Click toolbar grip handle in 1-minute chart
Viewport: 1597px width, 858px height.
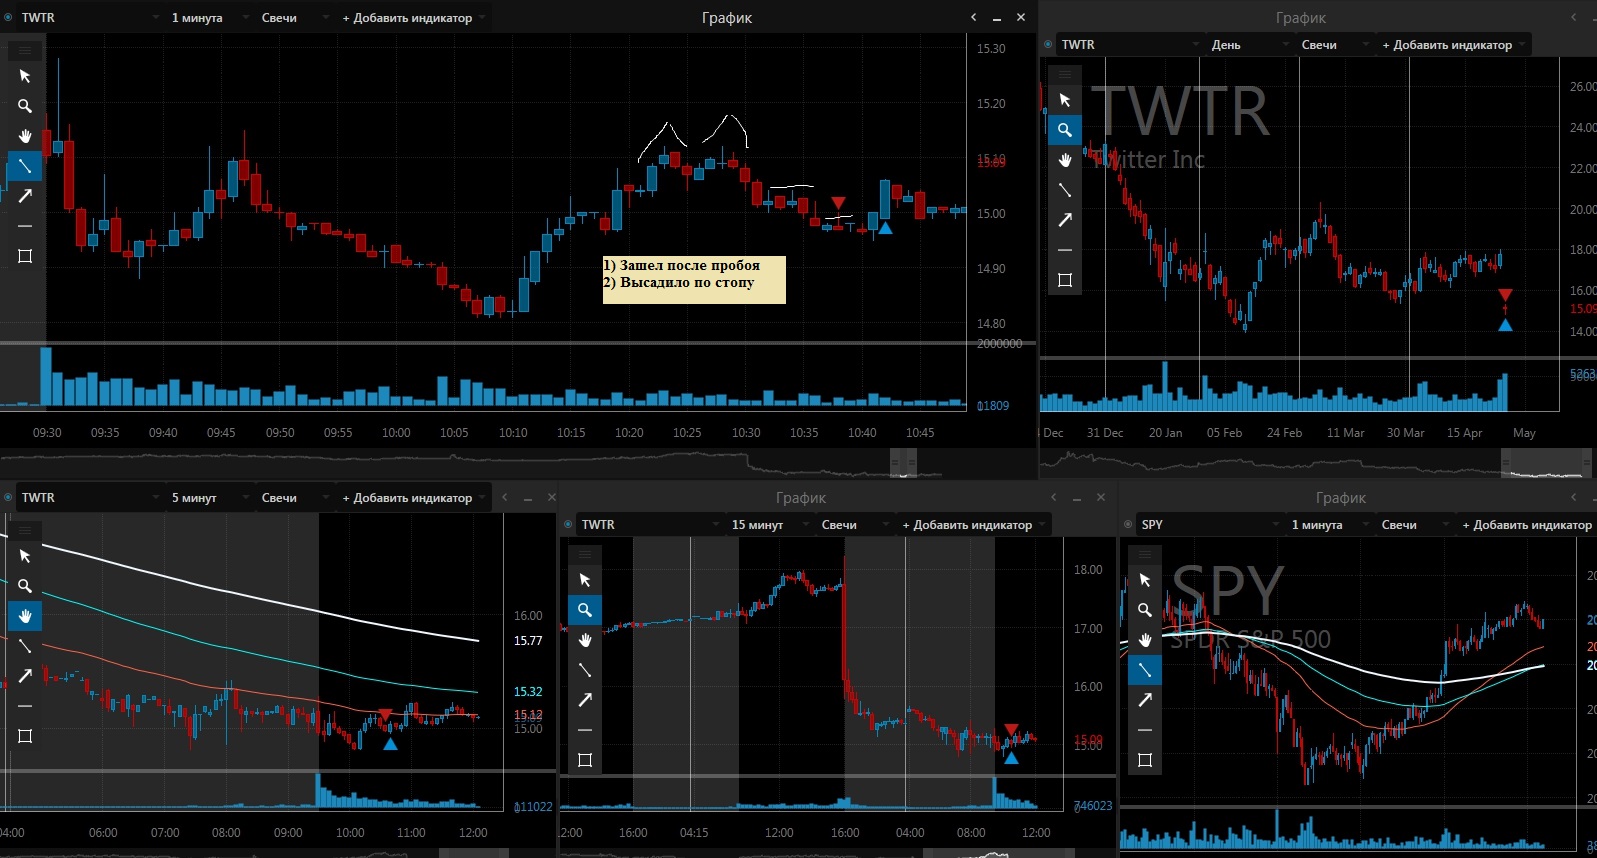pyautogui.click(x=25, y=49)
